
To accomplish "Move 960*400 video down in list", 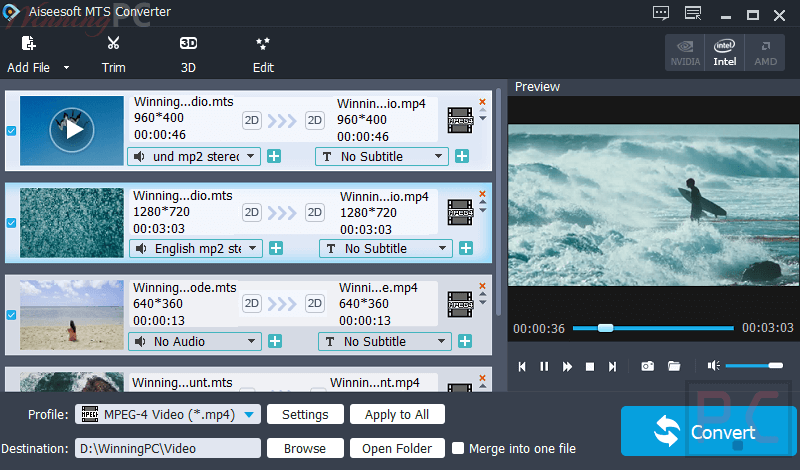I will point(483,118).
